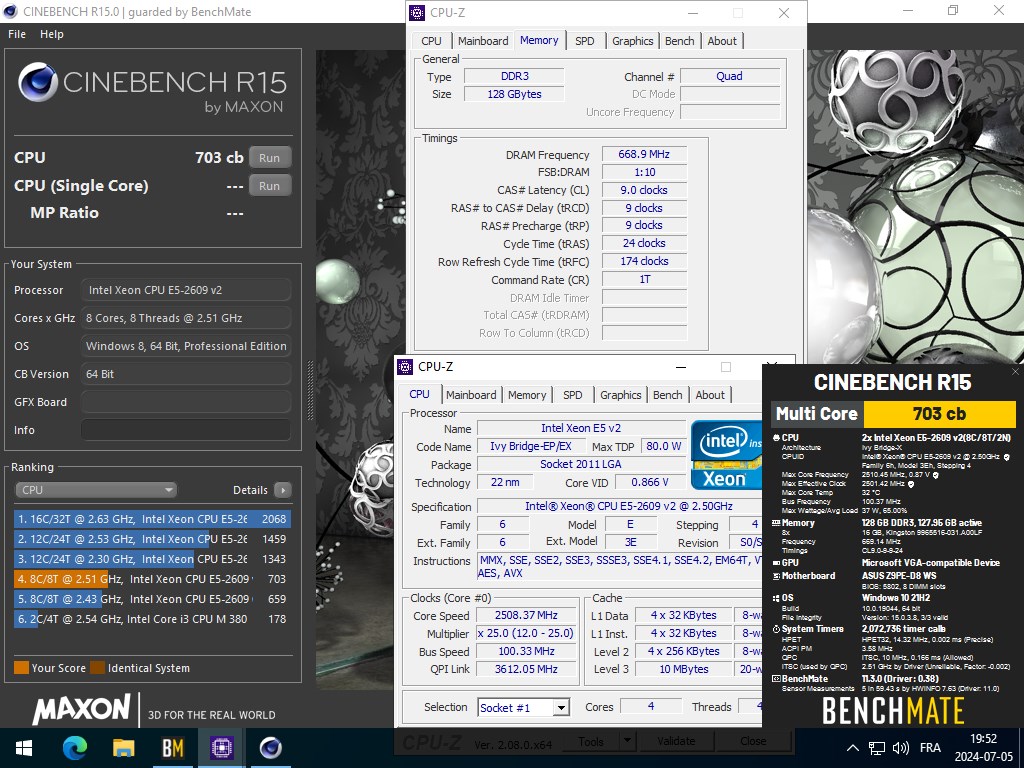Click the BENCHMATE logo in overlay
The image size is (1024, 768).
[893, 711]
